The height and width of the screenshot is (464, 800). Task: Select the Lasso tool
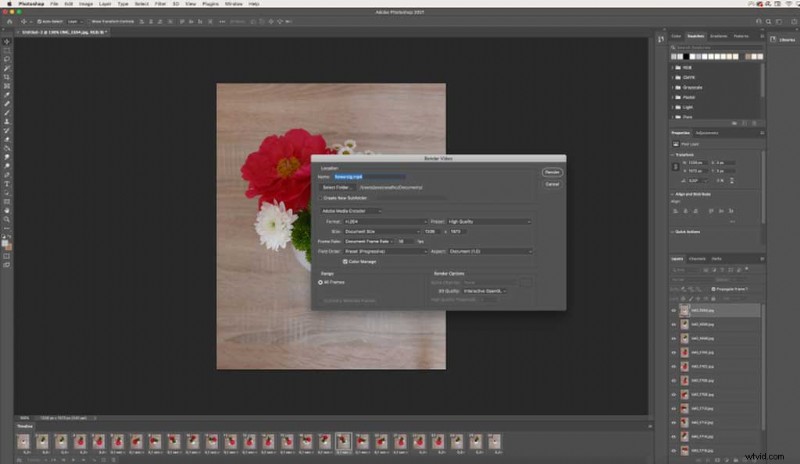tap(7, 59)
